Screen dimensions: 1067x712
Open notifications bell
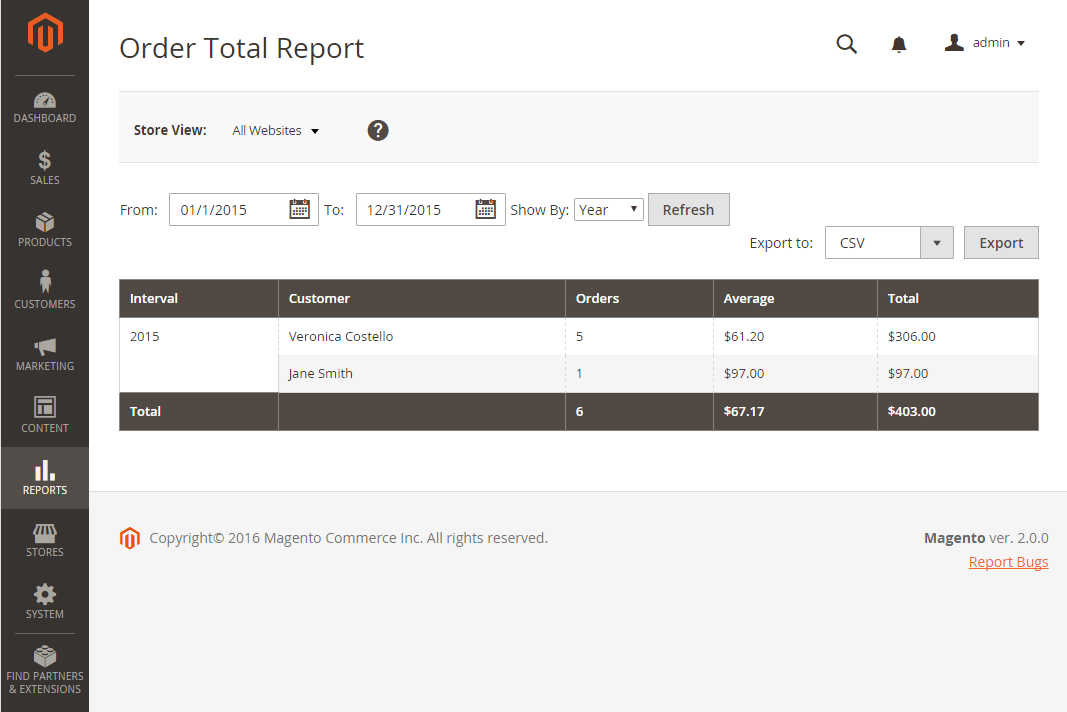click(x=899, y=44)
